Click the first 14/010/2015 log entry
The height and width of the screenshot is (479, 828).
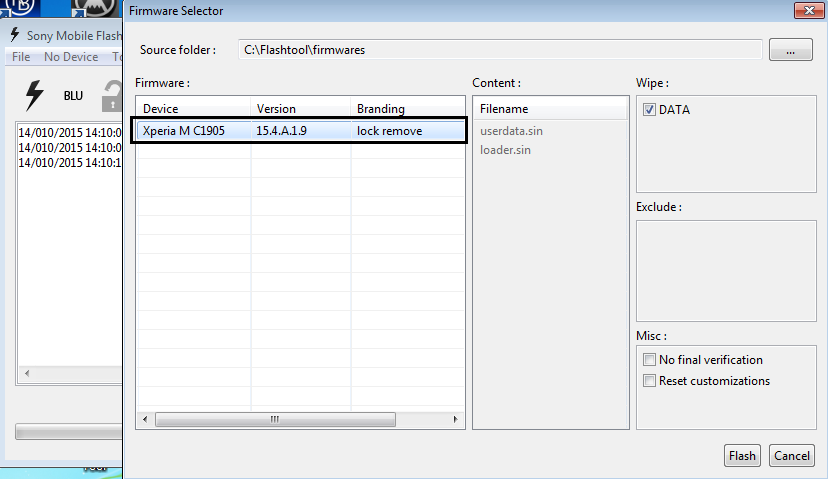[70, 133]
